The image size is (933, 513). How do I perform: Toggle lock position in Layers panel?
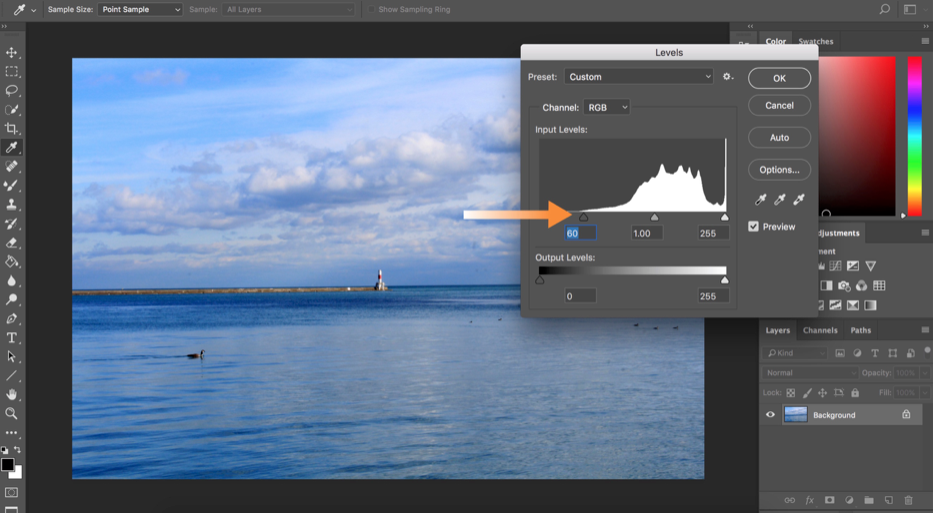pos(822,393)
